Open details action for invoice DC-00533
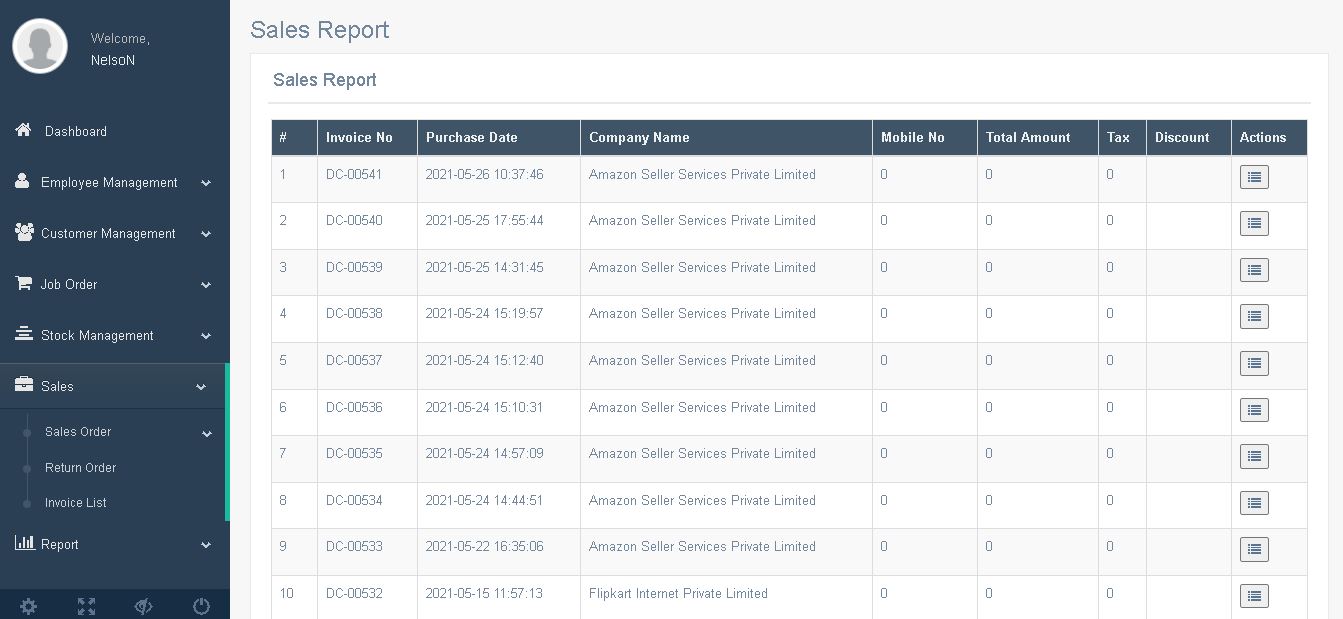This screenshot has height=619, width=1343. tap(1254, 549)
